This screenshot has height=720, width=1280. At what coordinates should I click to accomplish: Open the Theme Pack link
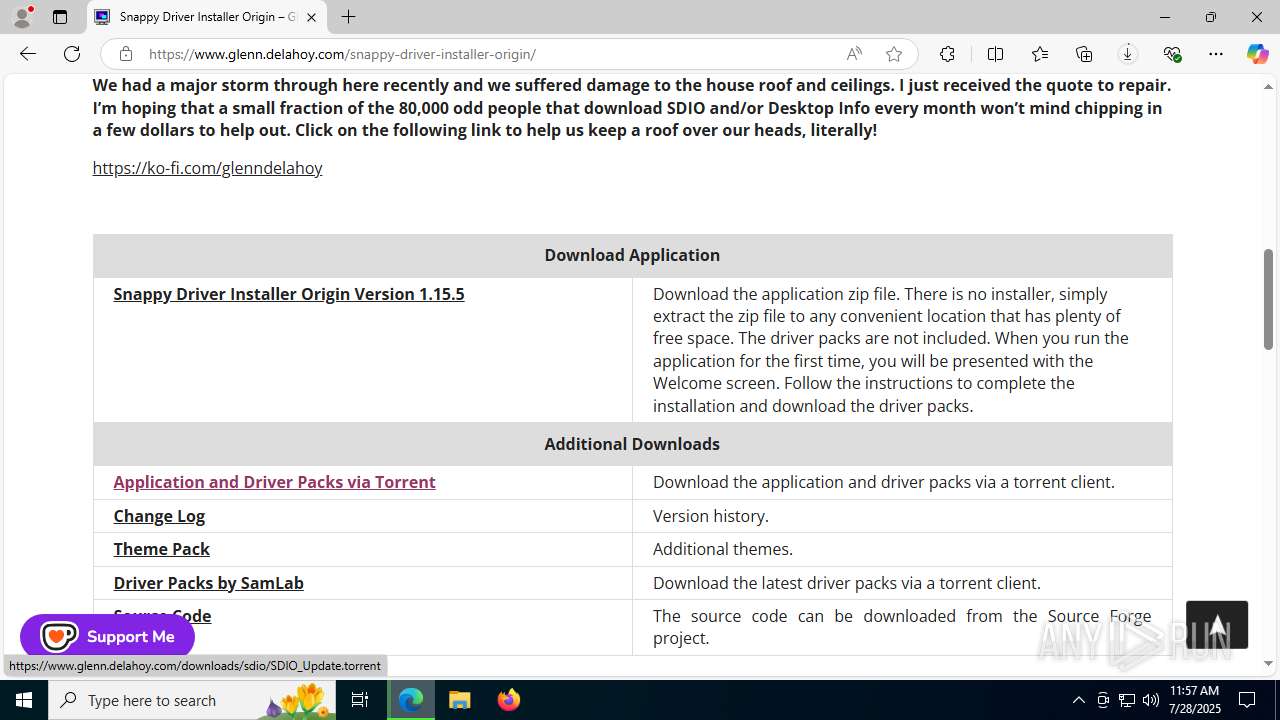(161, 549)
